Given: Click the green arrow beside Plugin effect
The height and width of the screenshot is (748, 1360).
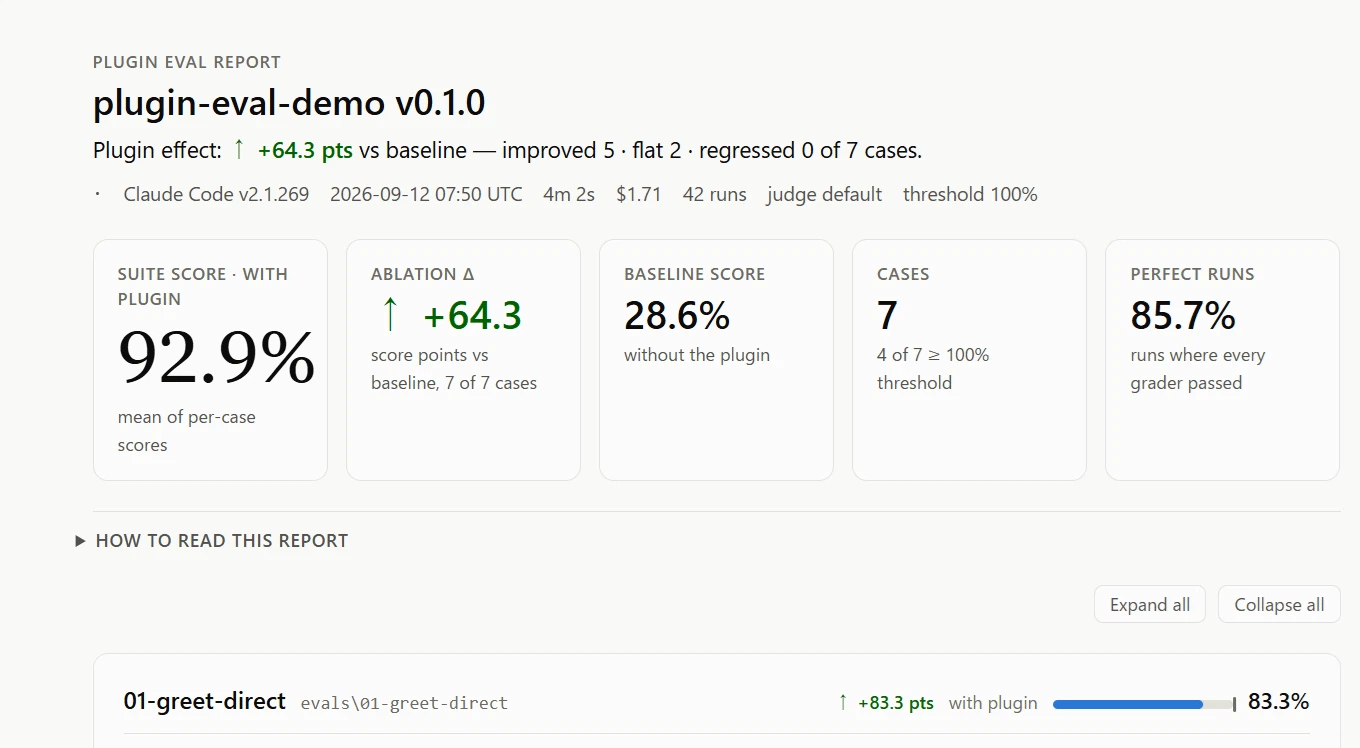Looking at the screenshot, I should coord(239,150).
